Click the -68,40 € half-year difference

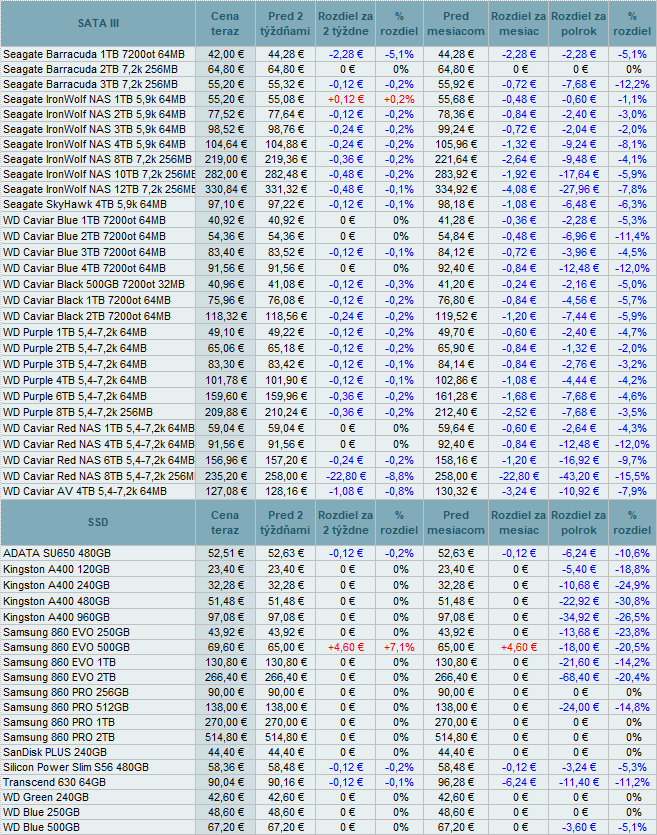tap(579, 677)
